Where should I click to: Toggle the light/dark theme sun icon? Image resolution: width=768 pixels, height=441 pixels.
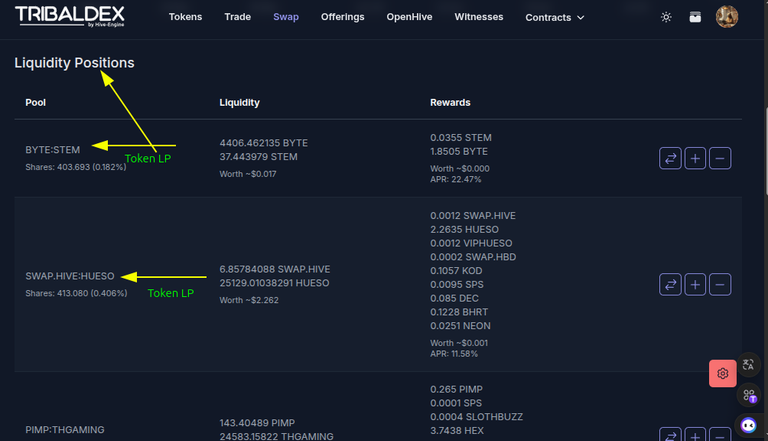pyautogui.click(x=666, y=17)
